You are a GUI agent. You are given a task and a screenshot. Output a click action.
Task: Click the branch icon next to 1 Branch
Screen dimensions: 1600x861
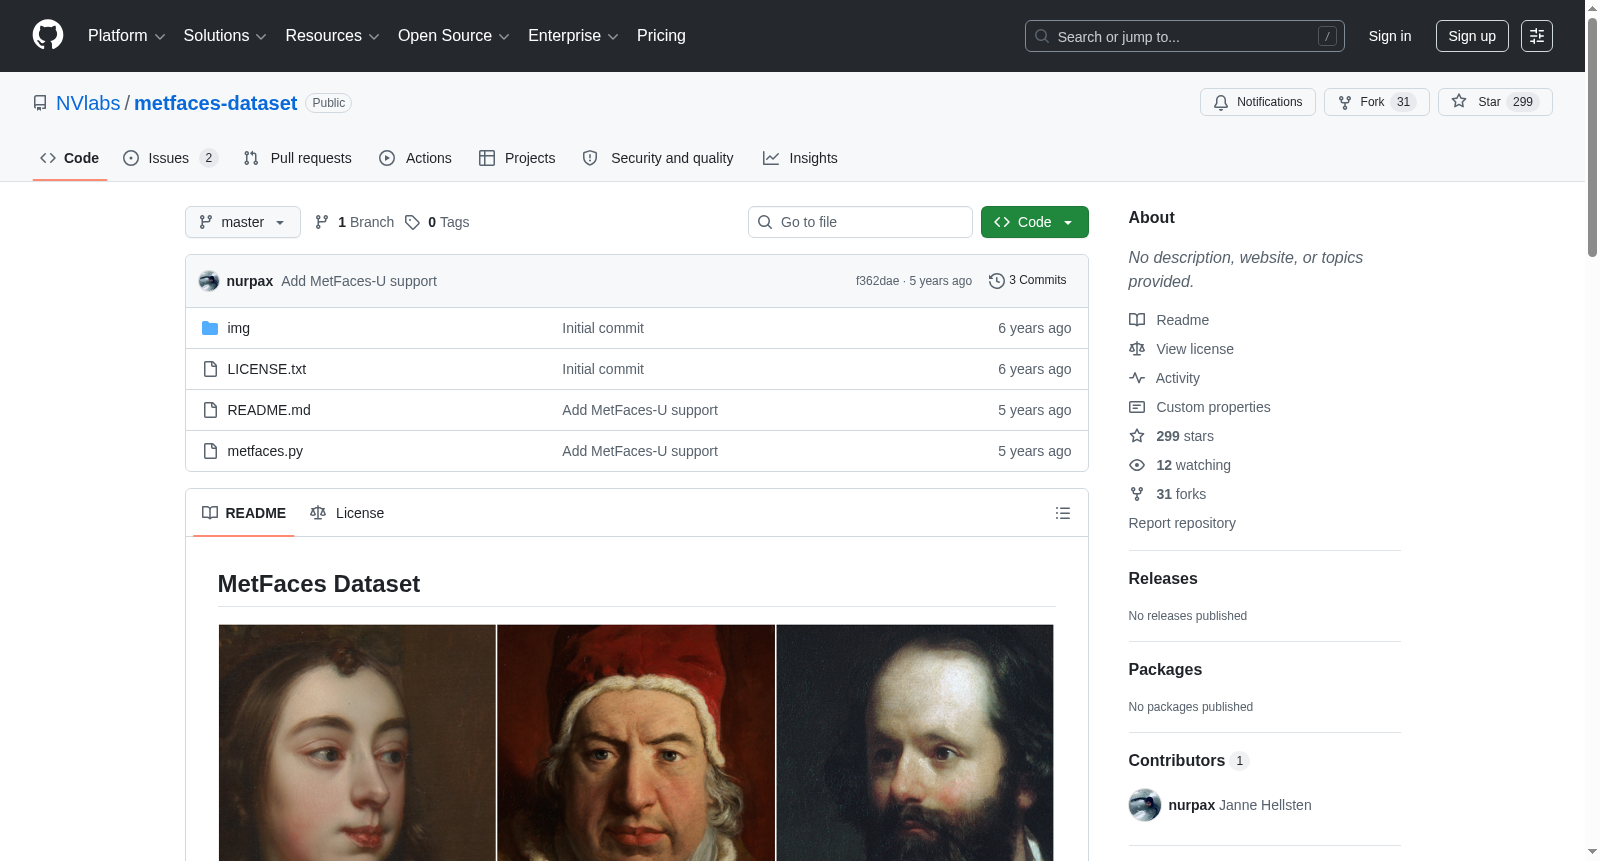pyautogui.click(x=322, y=222)
